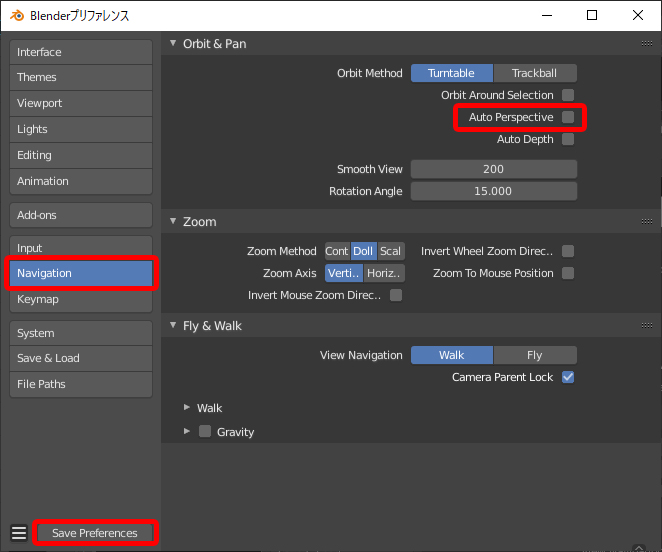The height and width of the screenshot is (552, 662).
Task: Close the Blender preferences window
Action: click(x=638, y=16)
